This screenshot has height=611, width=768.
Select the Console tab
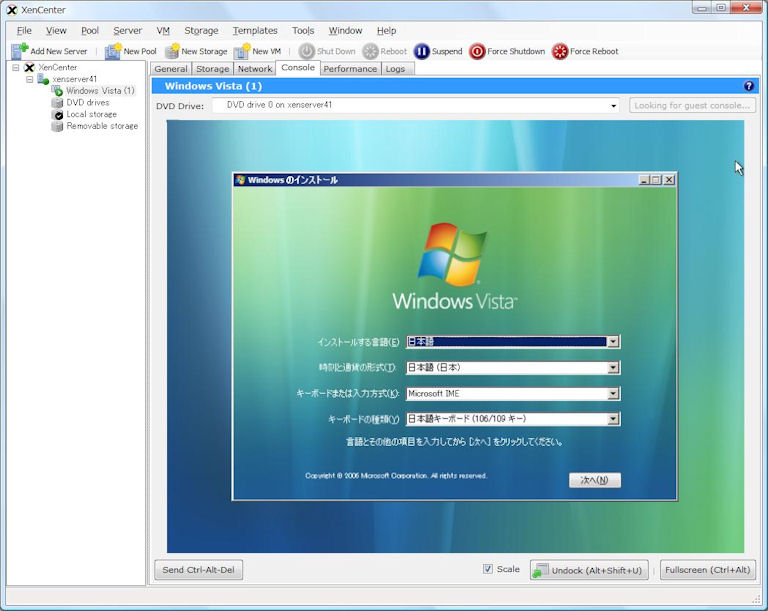click(x=298, y=68)
